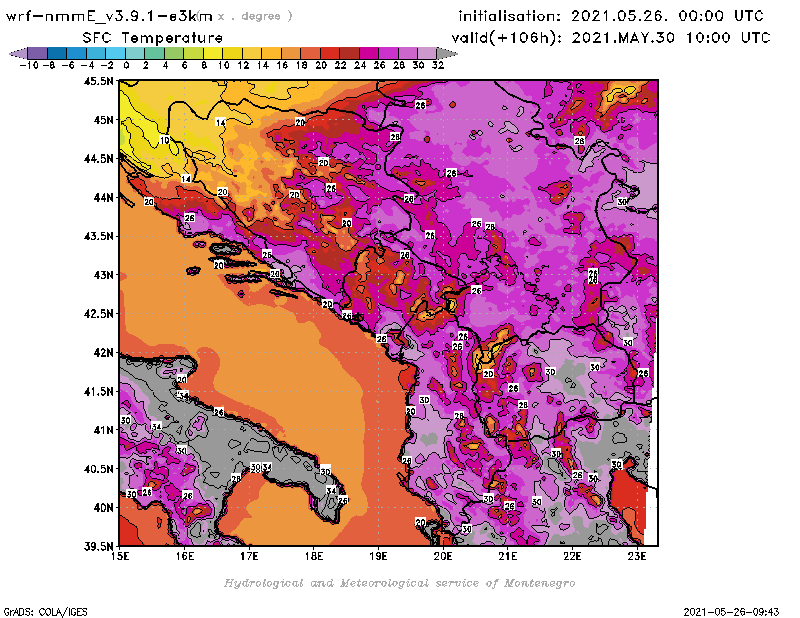Image resolution: width=800 pixels, height=618 pixels.
Task: Select the '19E' longitude axis label
Action: [378, 556]
